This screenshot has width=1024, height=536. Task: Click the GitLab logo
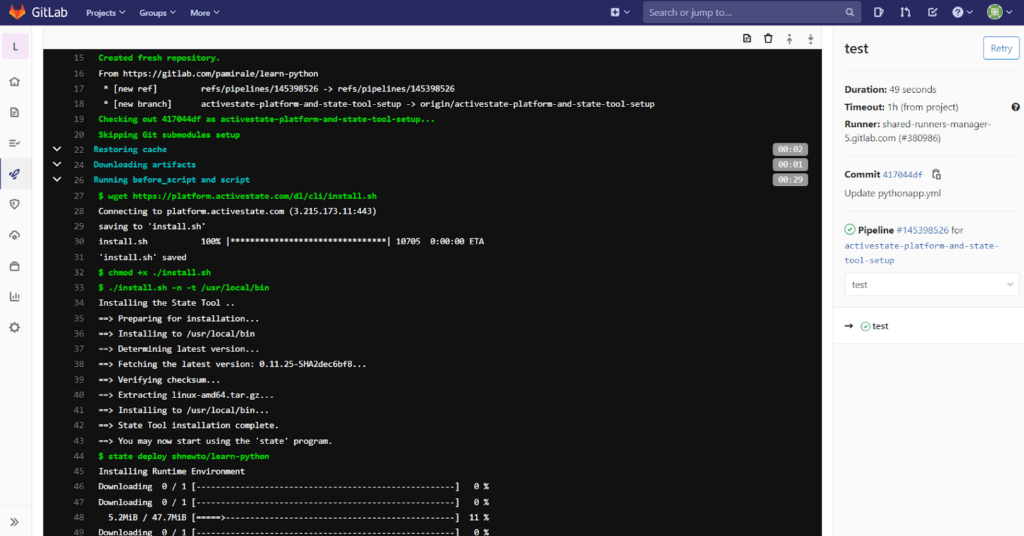[x=39, y=12]
